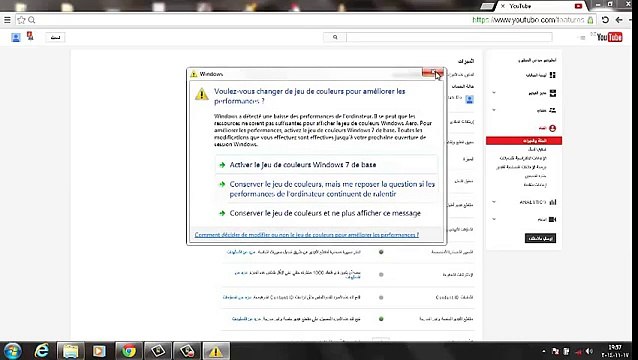This screenshot has width=638, height=360.
Task: Open the media player taskbar icon
Action: tap(99, 351)
